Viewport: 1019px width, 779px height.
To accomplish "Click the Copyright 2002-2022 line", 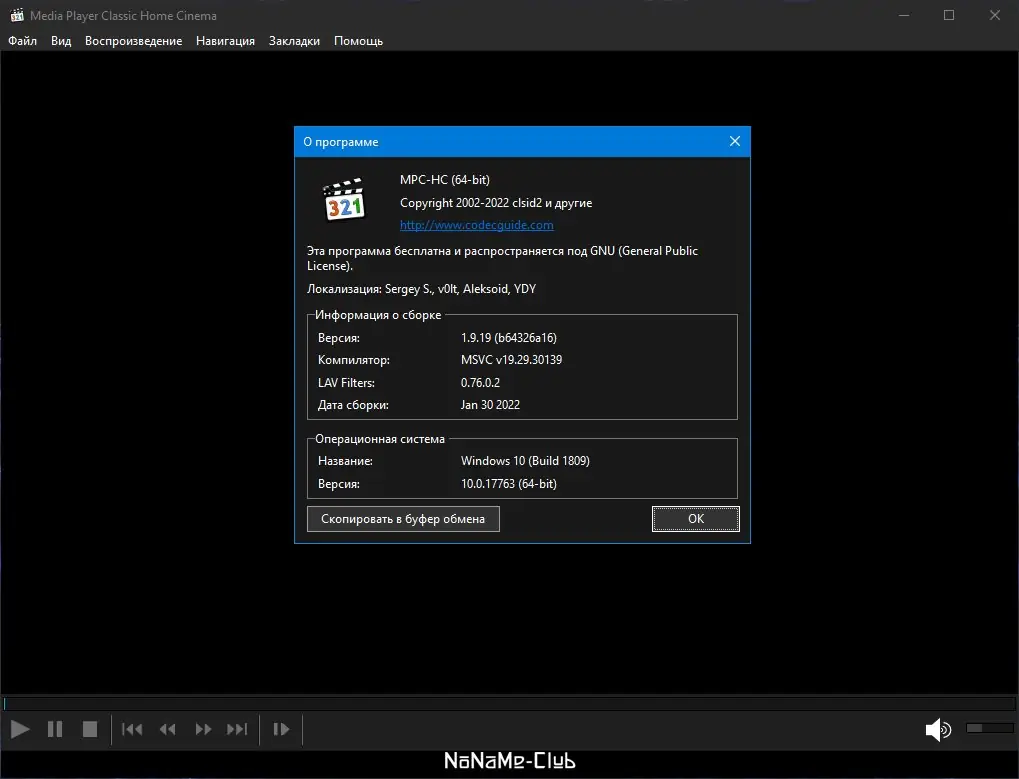I will click(496, 203).
